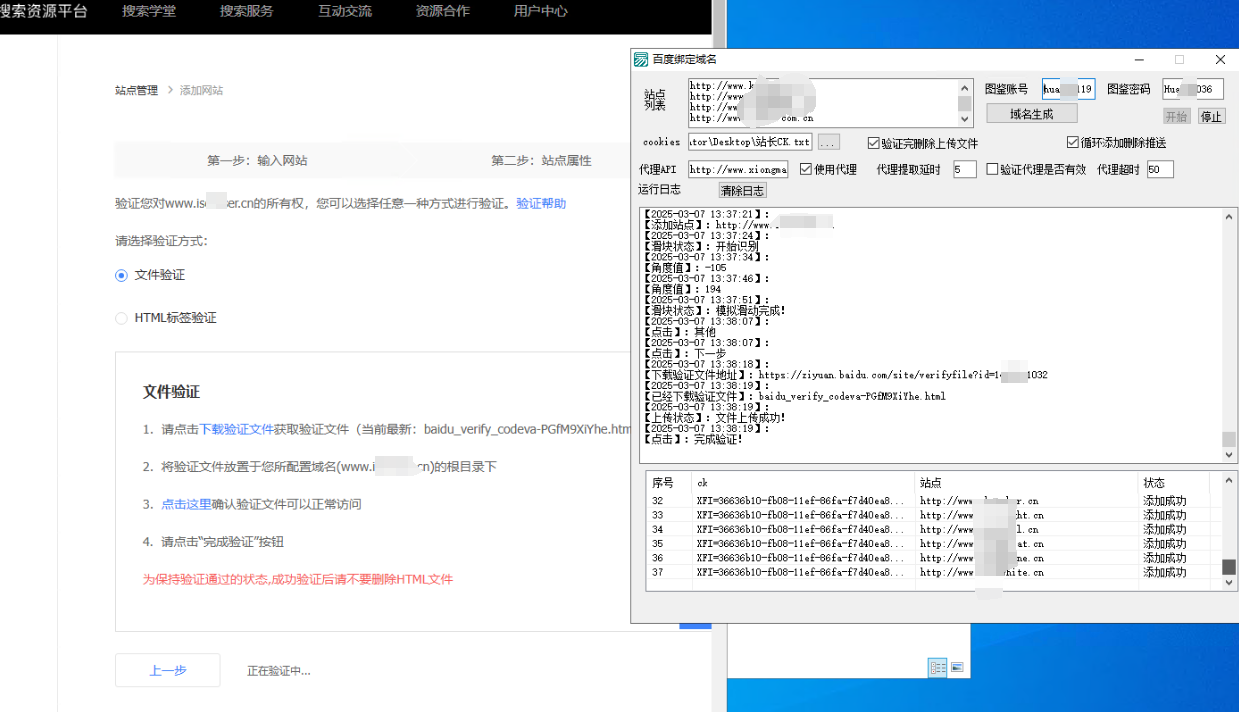
Task: Click the breadcrumb chevron after 站点管理
Action: 170,90
